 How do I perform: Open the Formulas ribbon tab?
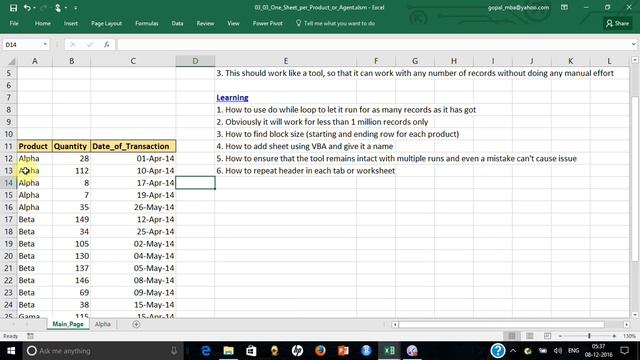(x=147, y=23)
